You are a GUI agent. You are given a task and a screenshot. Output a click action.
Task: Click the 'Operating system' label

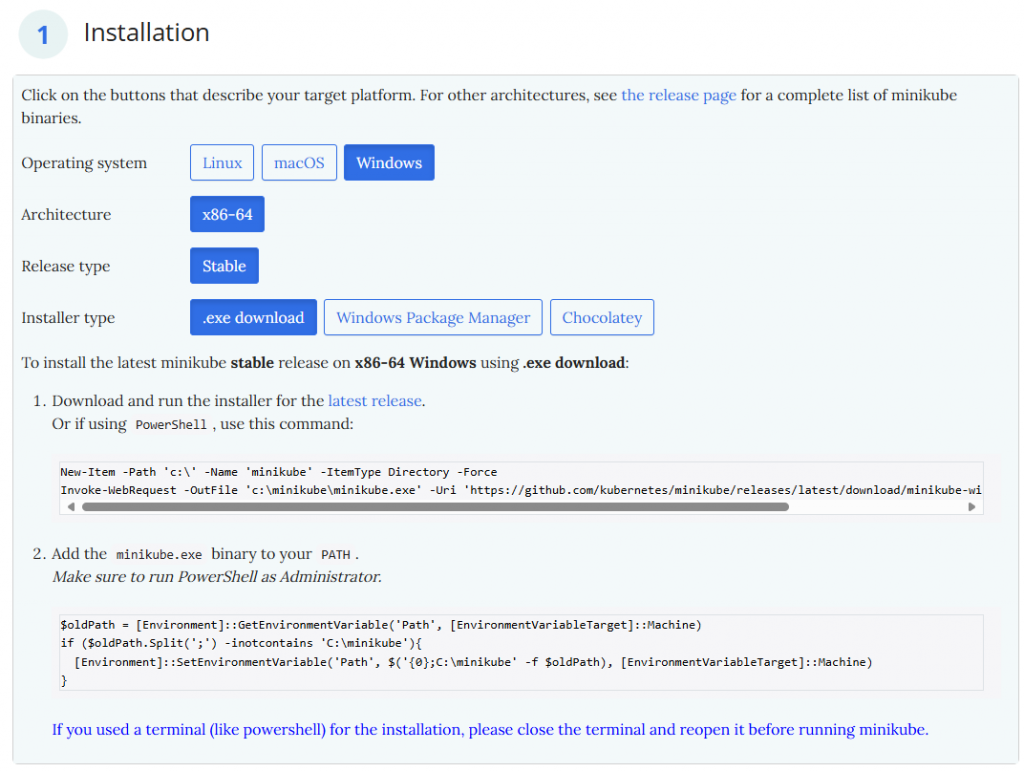[x=84, y=163]
